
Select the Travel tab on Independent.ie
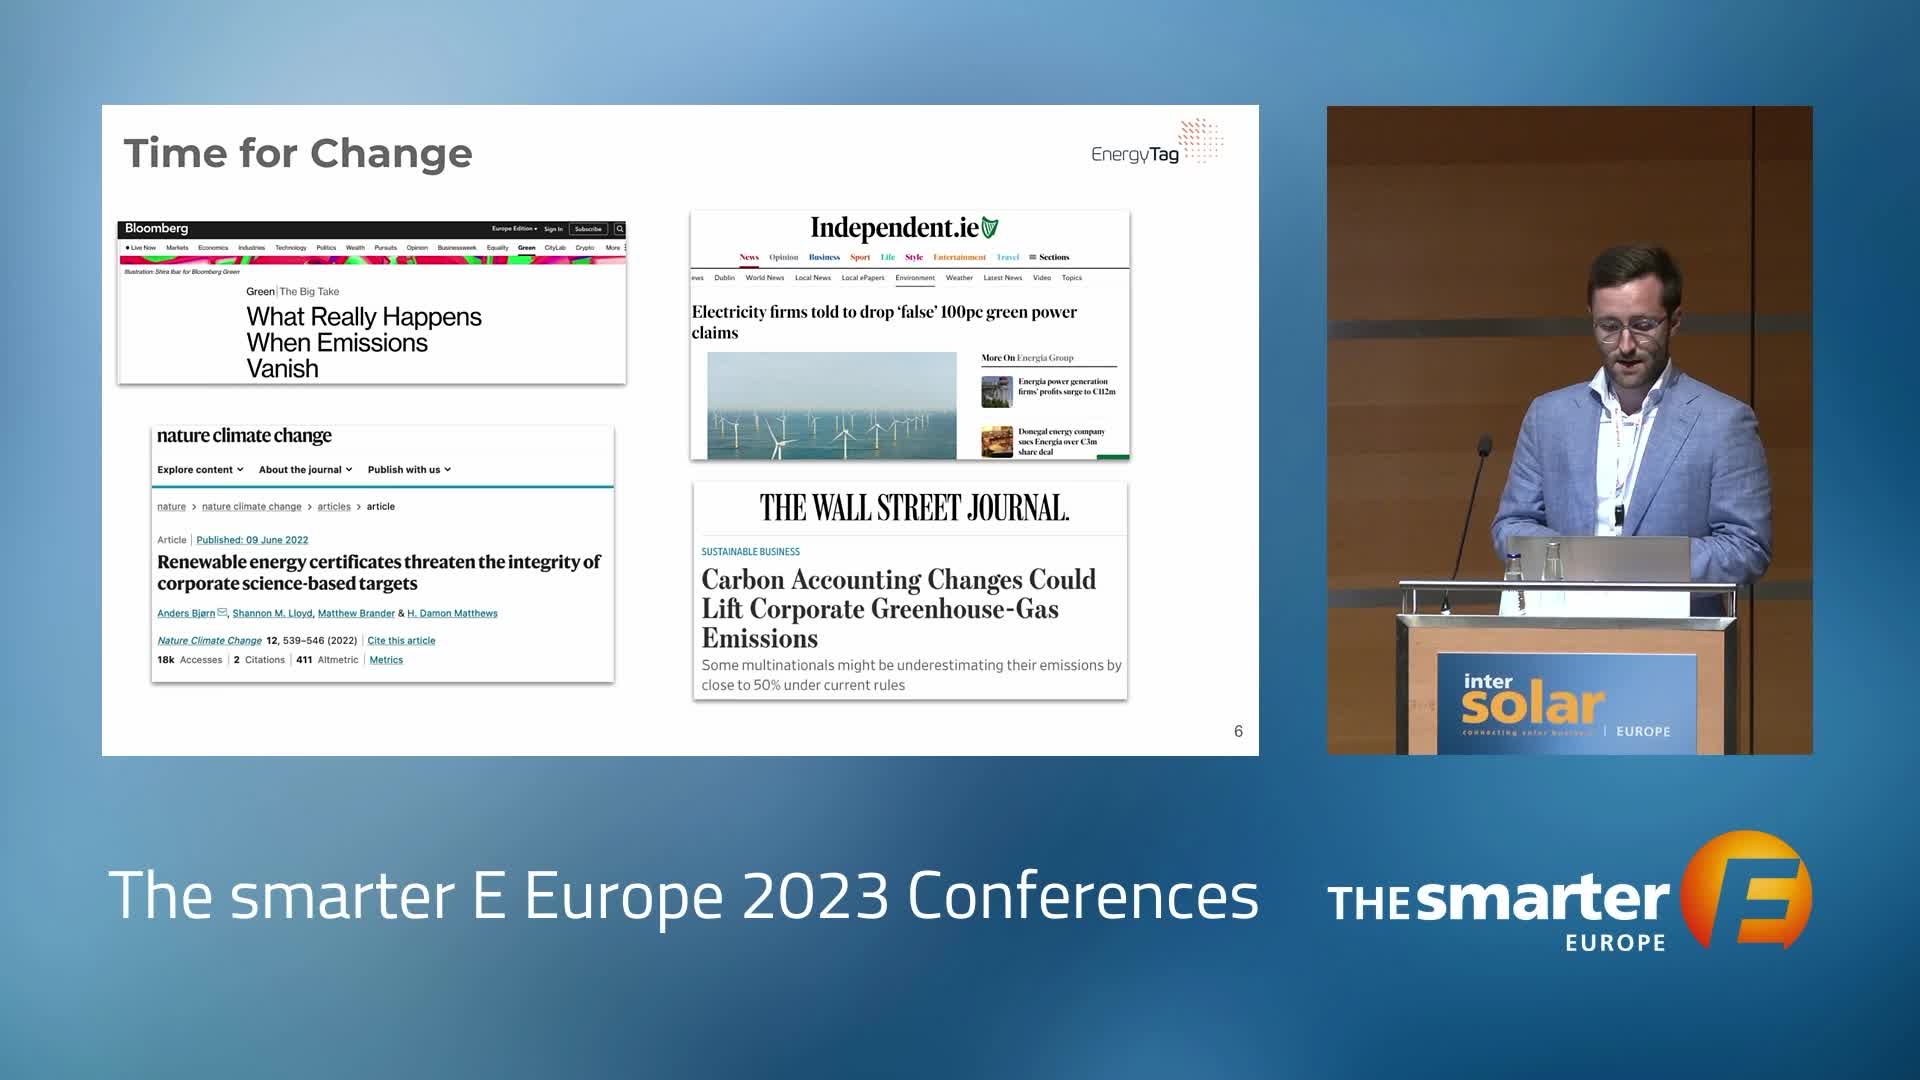pos(1008,257)
